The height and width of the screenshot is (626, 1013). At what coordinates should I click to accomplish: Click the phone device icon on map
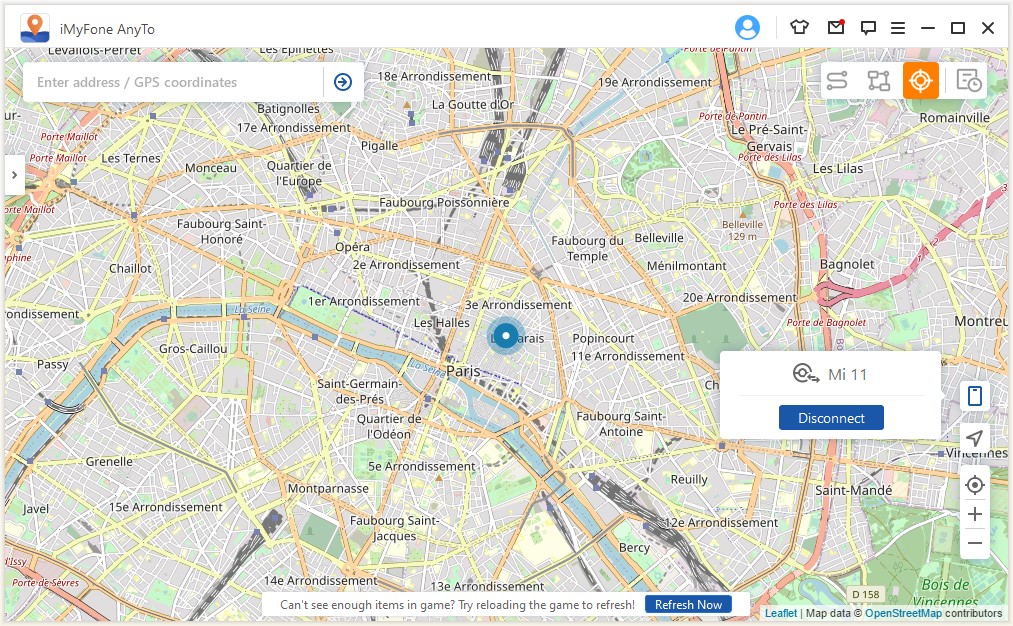coord(975,396)
